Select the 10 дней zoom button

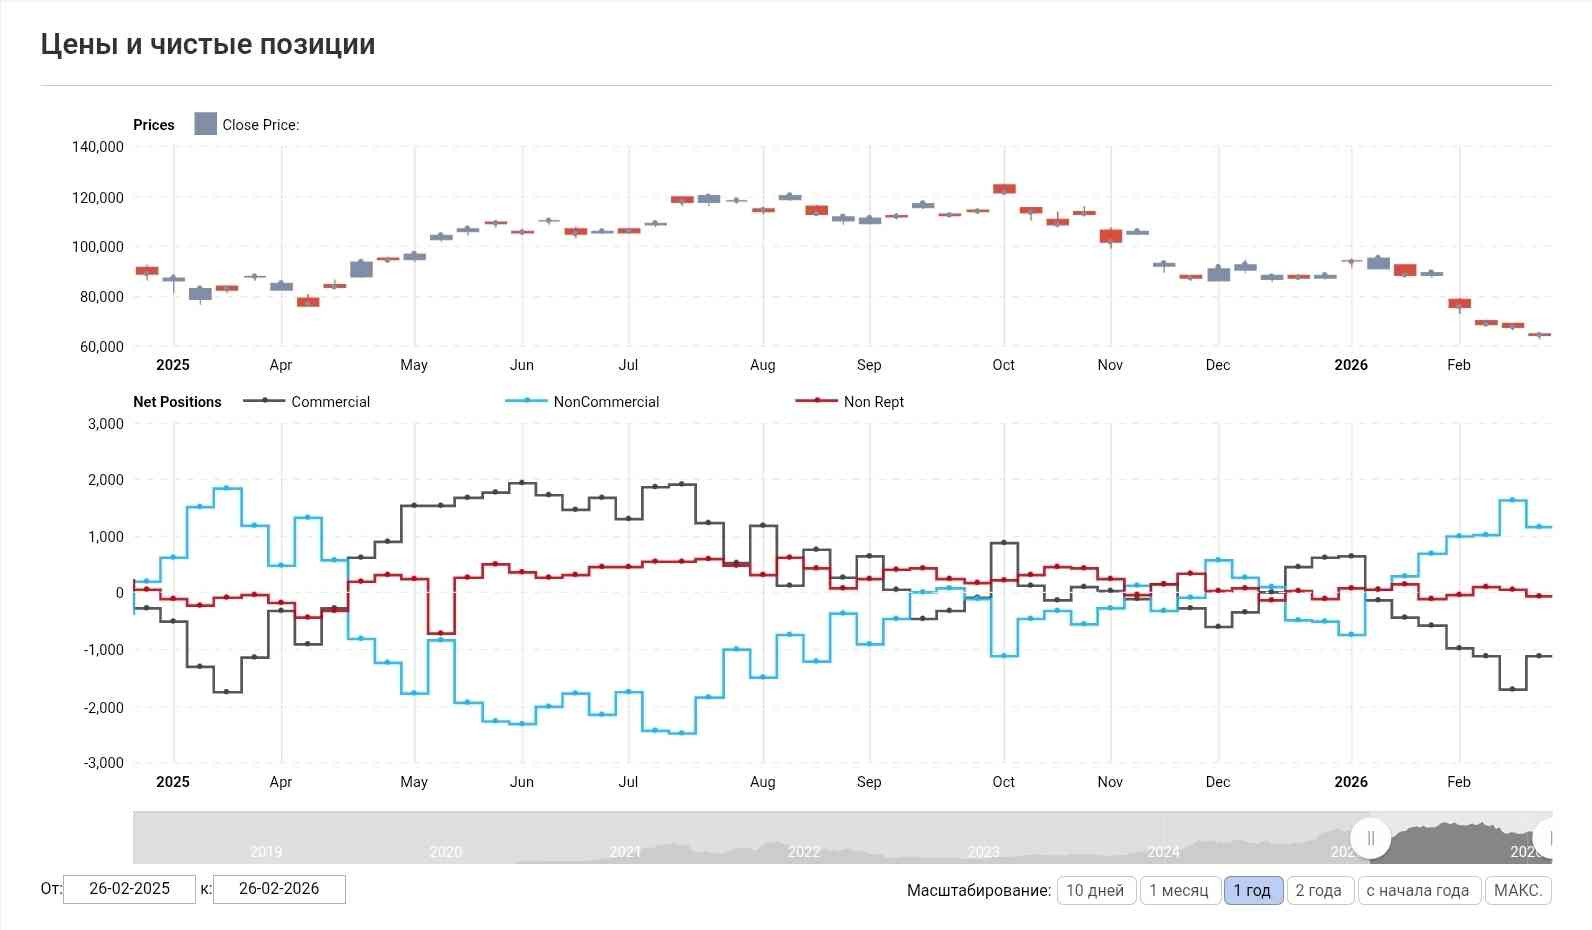(1095, 890)
